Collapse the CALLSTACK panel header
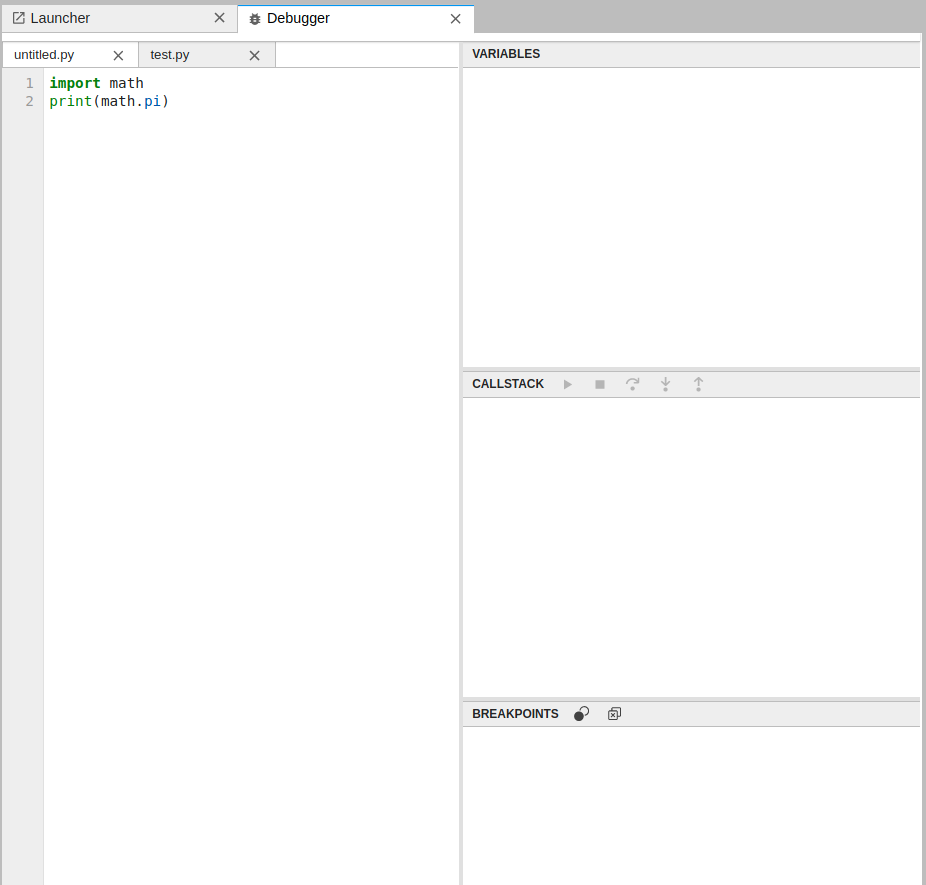This screenshot has width=926, height=885. tap(508, 384)
